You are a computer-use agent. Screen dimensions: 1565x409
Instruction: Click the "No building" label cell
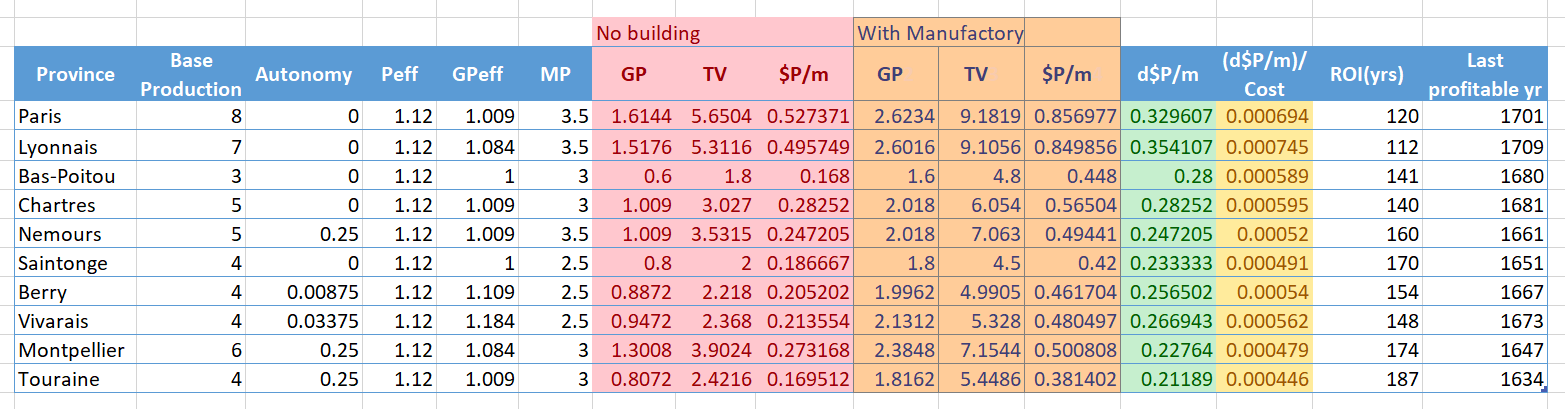click(x=647, y=33)
